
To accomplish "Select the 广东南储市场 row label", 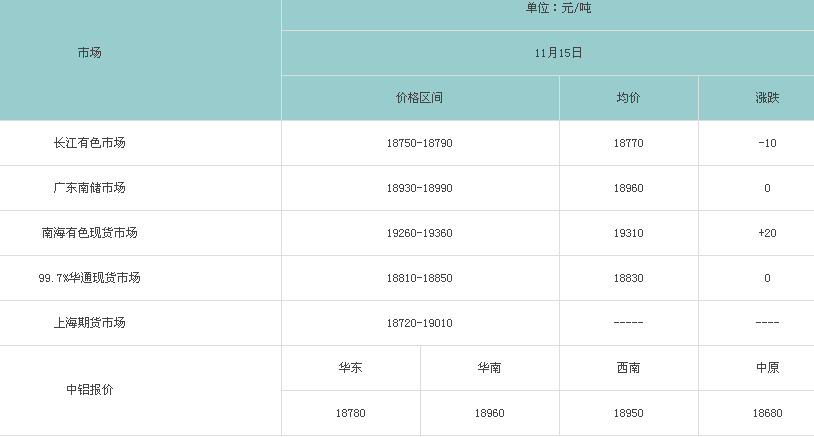I will [89, 188].
